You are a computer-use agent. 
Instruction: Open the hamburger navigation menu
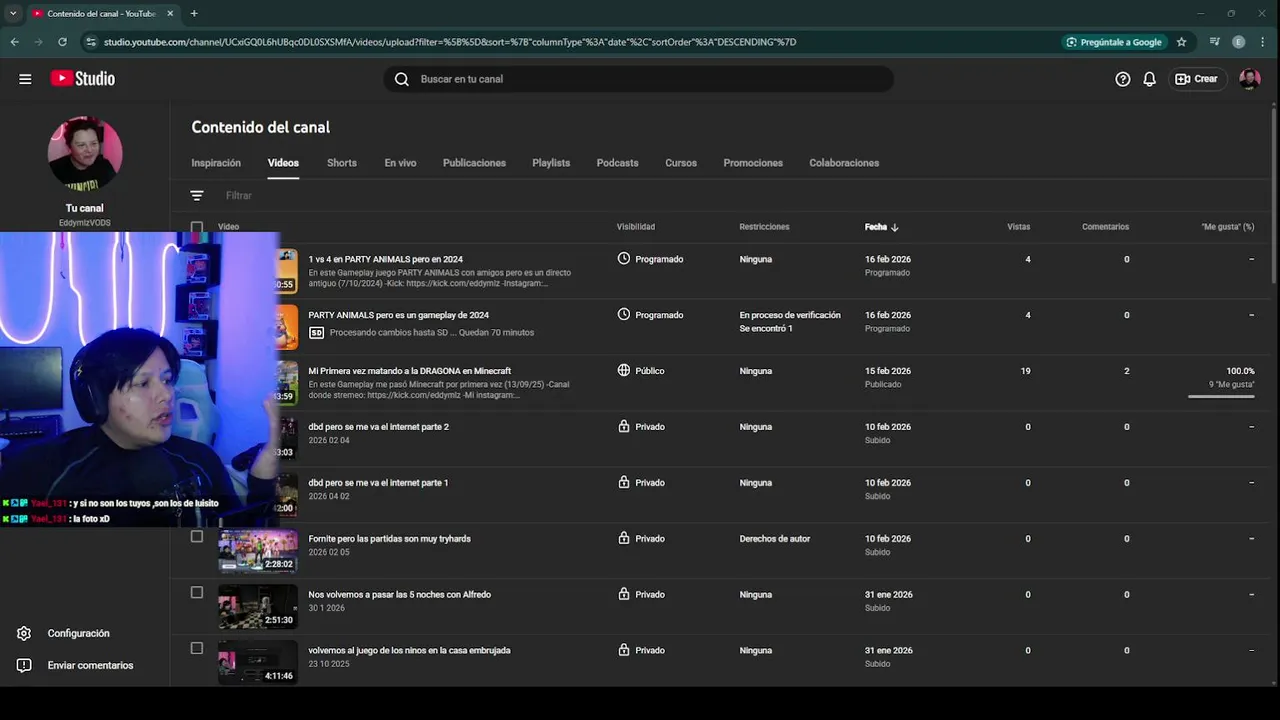pos(25,79)
